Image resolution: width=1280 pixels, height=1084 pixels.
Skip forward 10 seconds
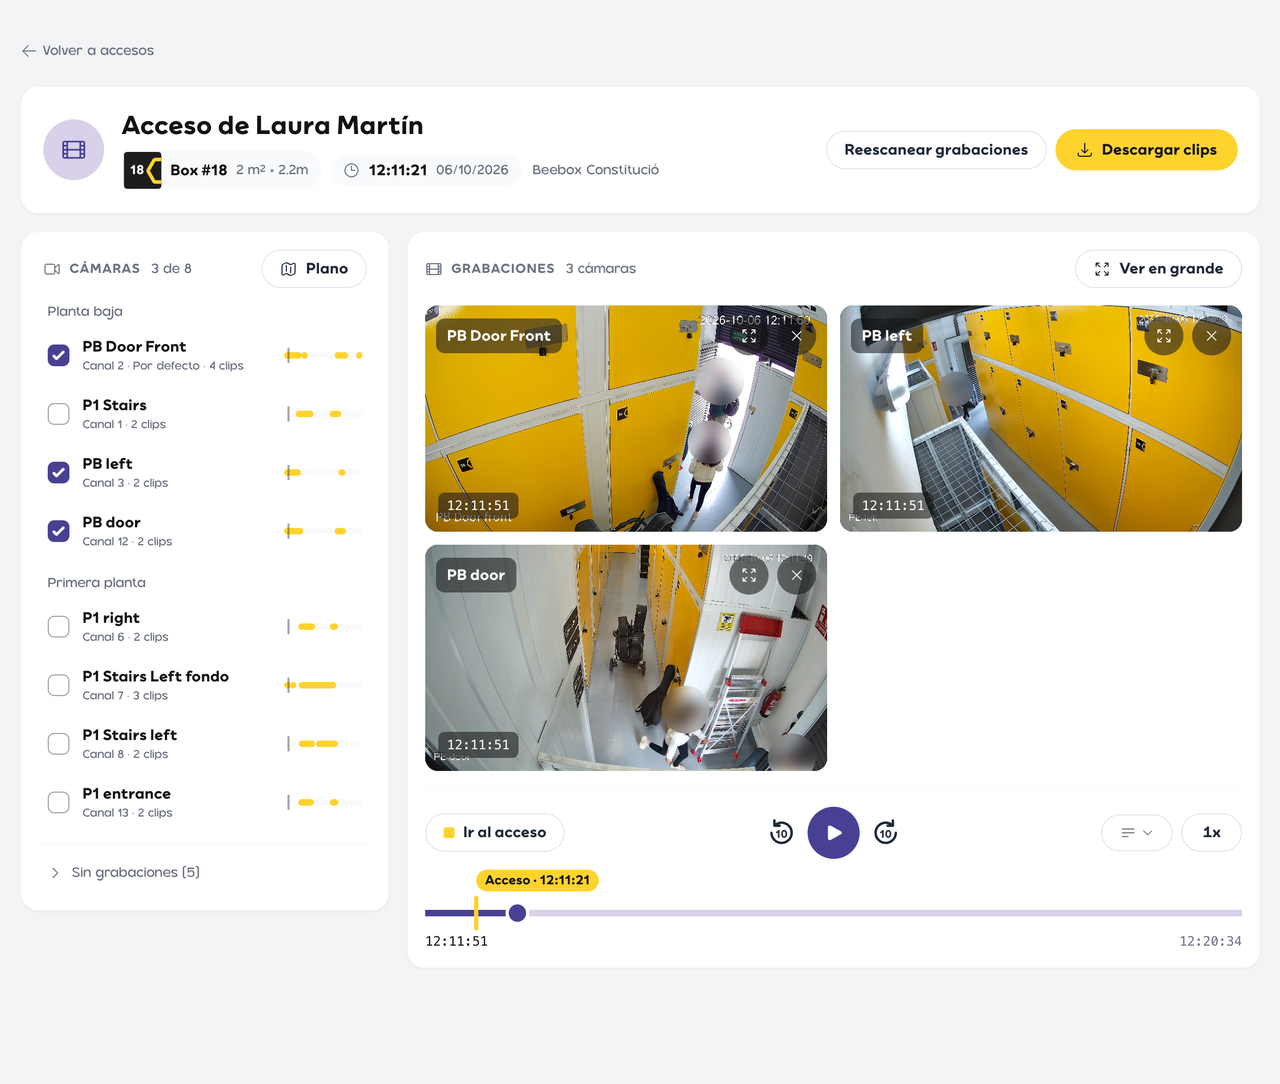tap(886, 832)
